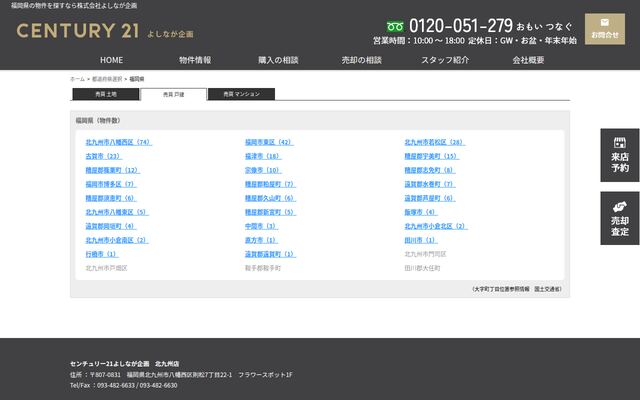Click the CENTURY 21 よしなが企画 logo

105,31
